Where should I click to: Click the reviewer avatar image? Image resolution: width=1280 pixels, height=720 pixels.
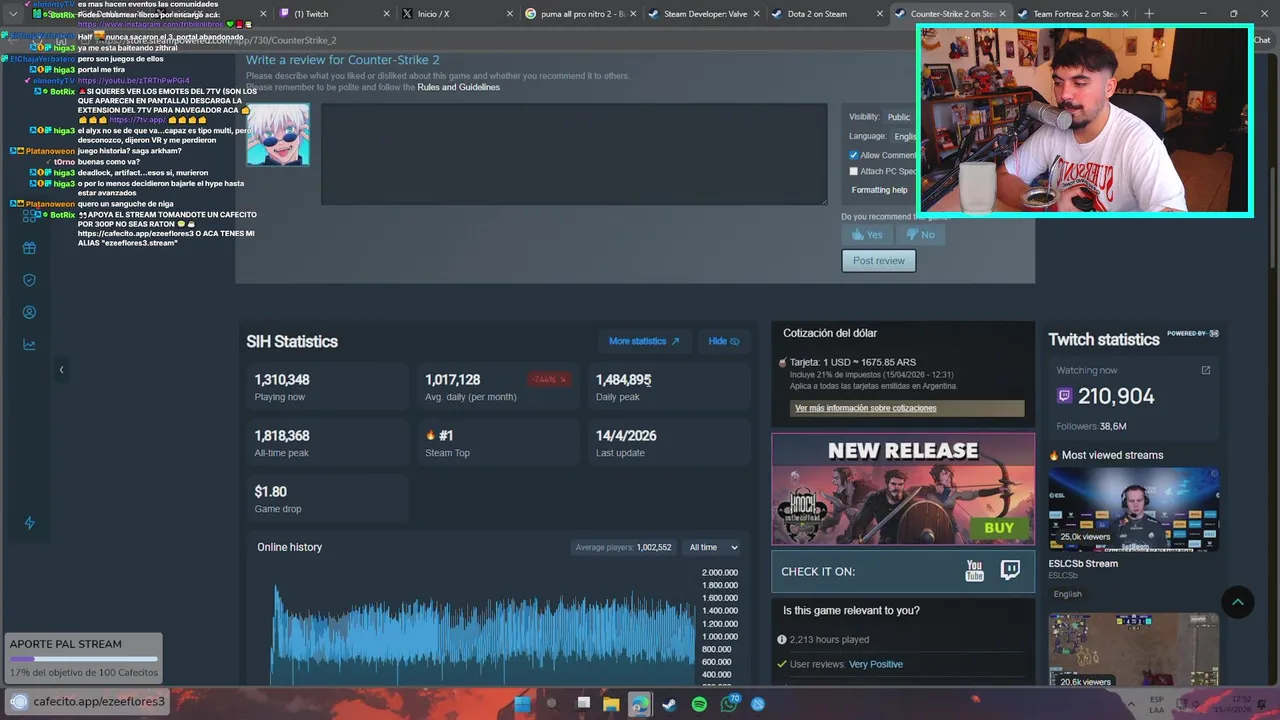pyautogui.click(x=278, y=134)
